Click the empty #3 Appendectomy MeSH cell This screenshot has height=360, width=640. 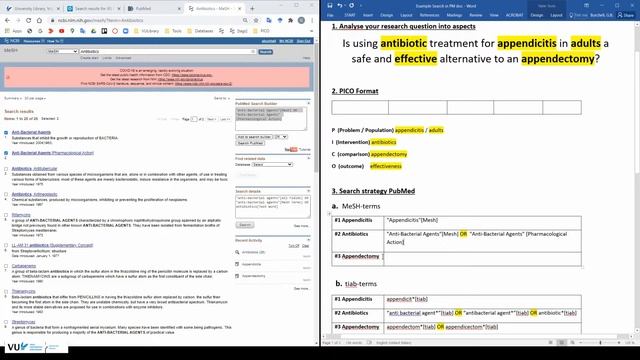click(482, 259)
